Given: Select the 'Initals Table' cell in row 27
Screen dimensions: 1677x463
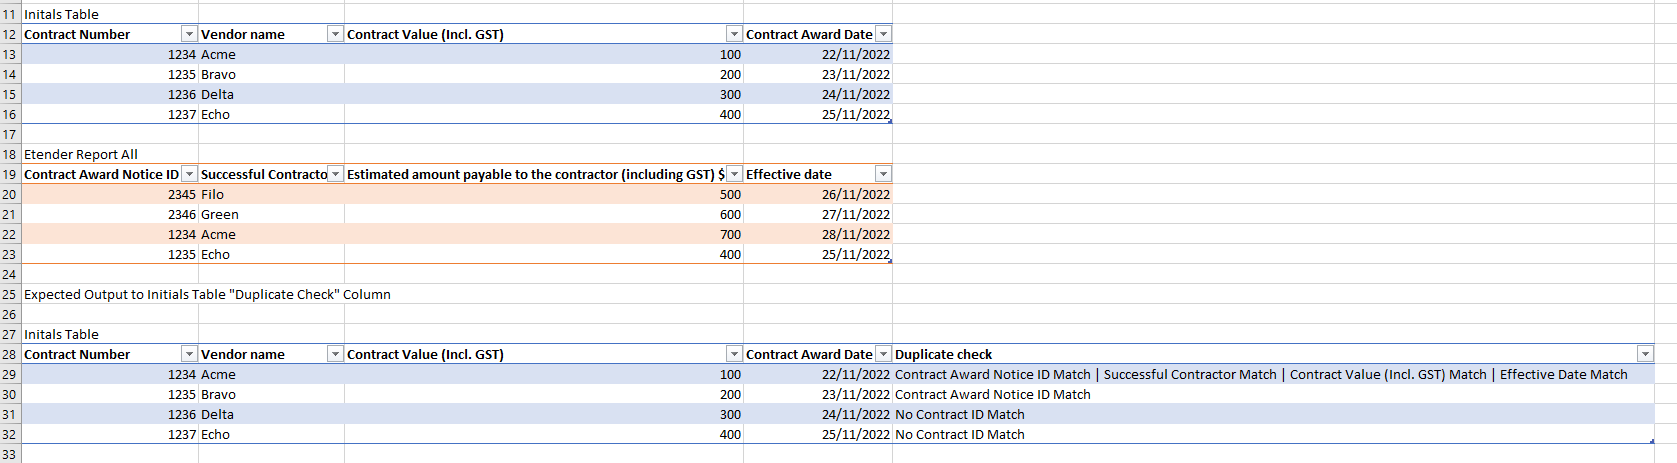Looking at the screenshot, I should tap(110, 334).
